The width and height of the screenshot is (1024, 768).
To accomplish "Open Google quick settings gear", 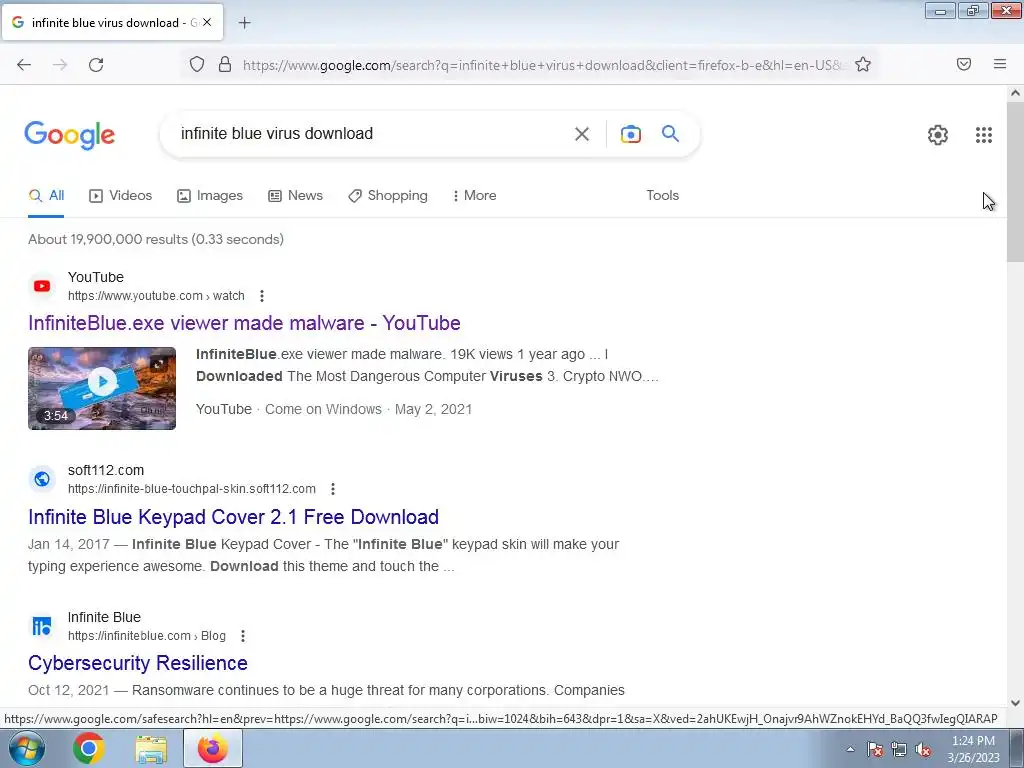I will pos(938,135).
